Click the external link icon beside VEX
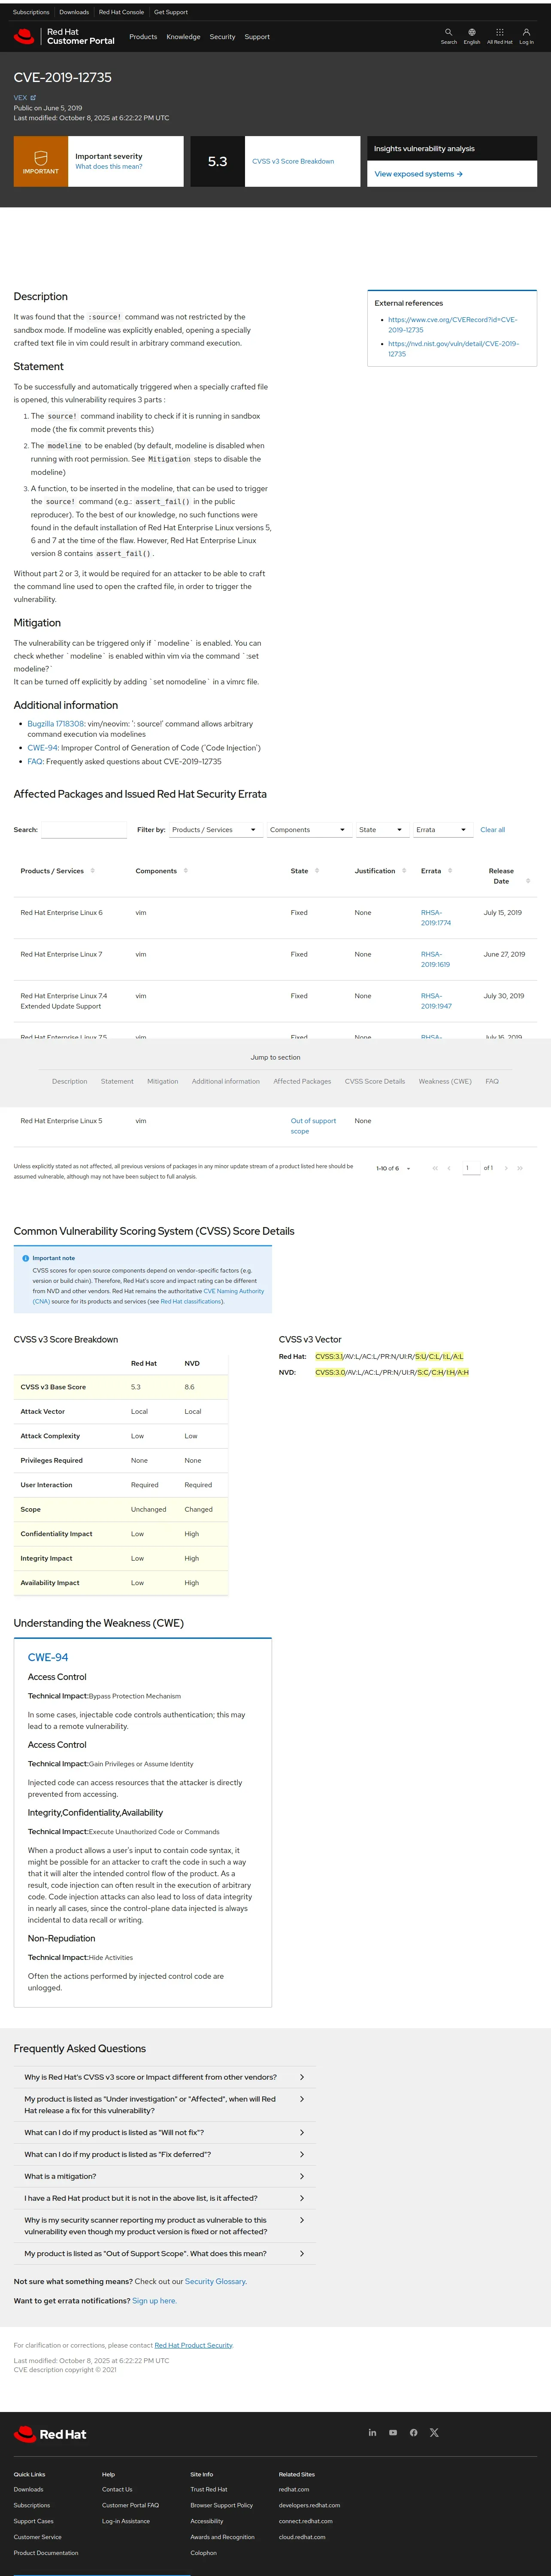 33,98
